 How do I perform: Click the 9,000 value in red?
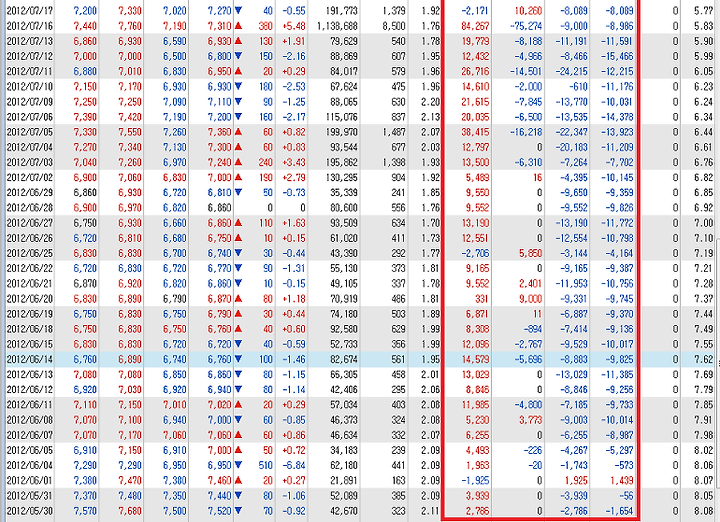click(530, 298)
